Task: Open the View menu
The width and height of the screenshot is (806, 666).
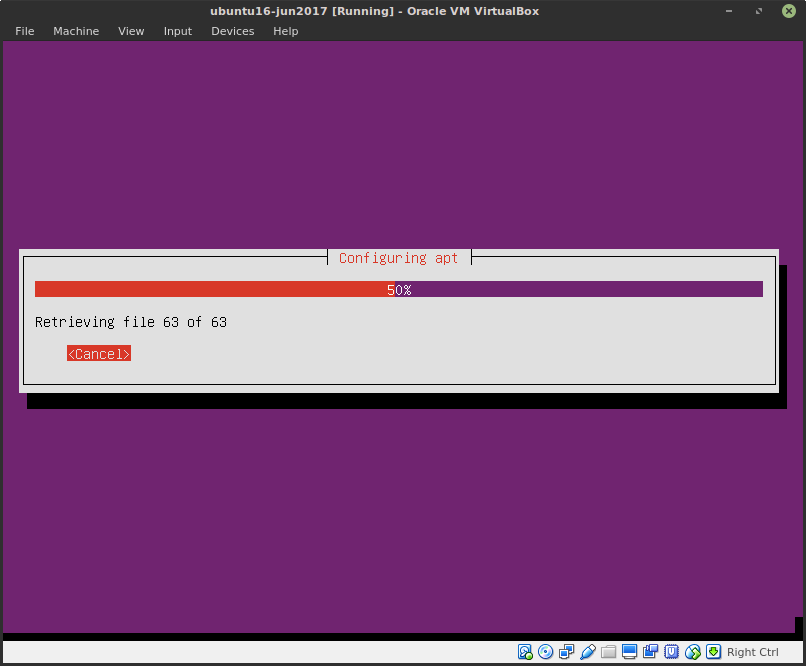Action: (131, 31)
